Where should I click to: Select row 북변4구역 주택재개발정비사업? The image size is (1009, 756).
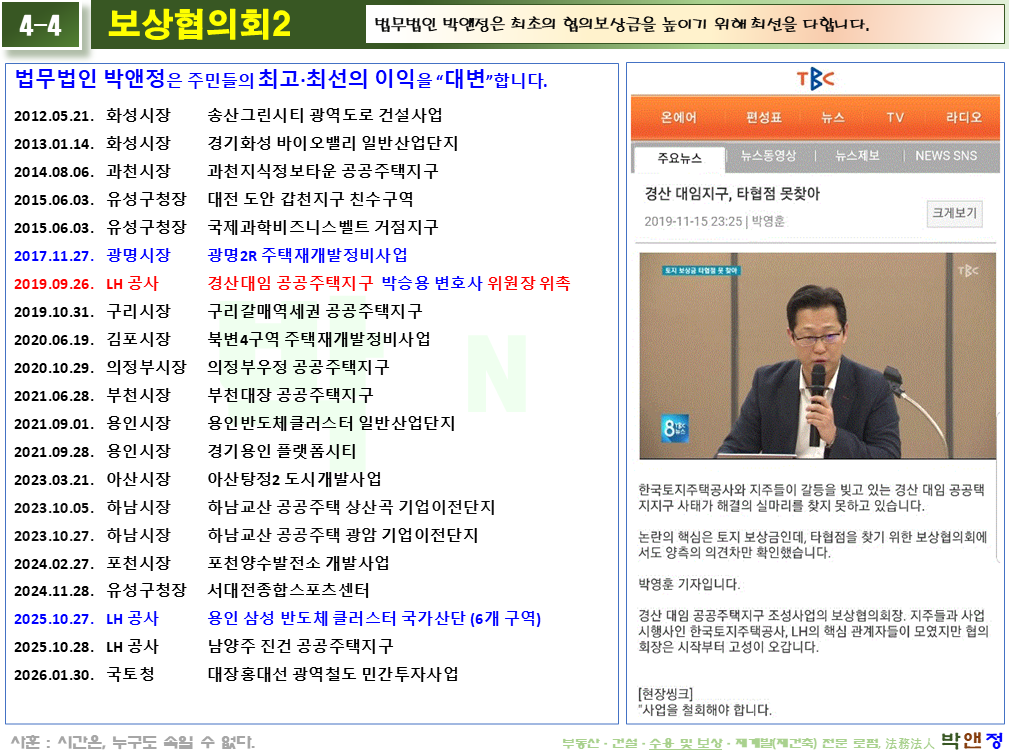222,339
